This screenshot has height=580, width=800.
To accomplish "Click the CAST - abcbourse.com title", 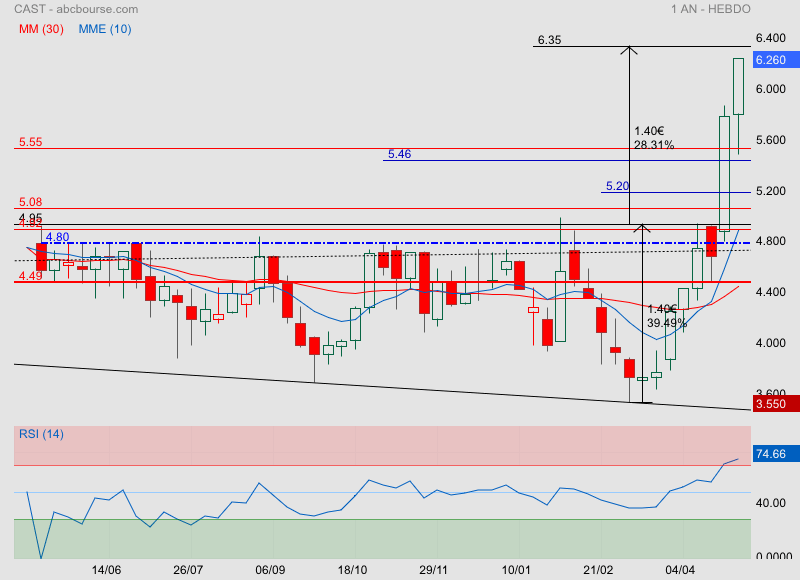I will click(76, 9).
